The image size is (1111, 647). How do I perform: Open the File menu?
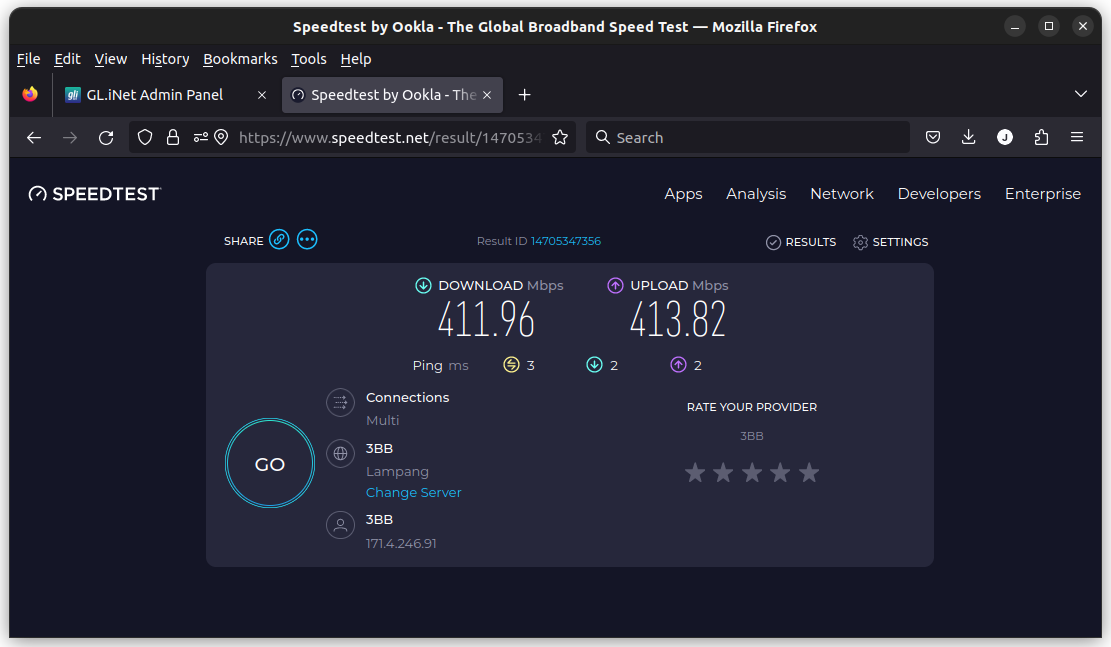pyautogui.click(x=28, y=59)
